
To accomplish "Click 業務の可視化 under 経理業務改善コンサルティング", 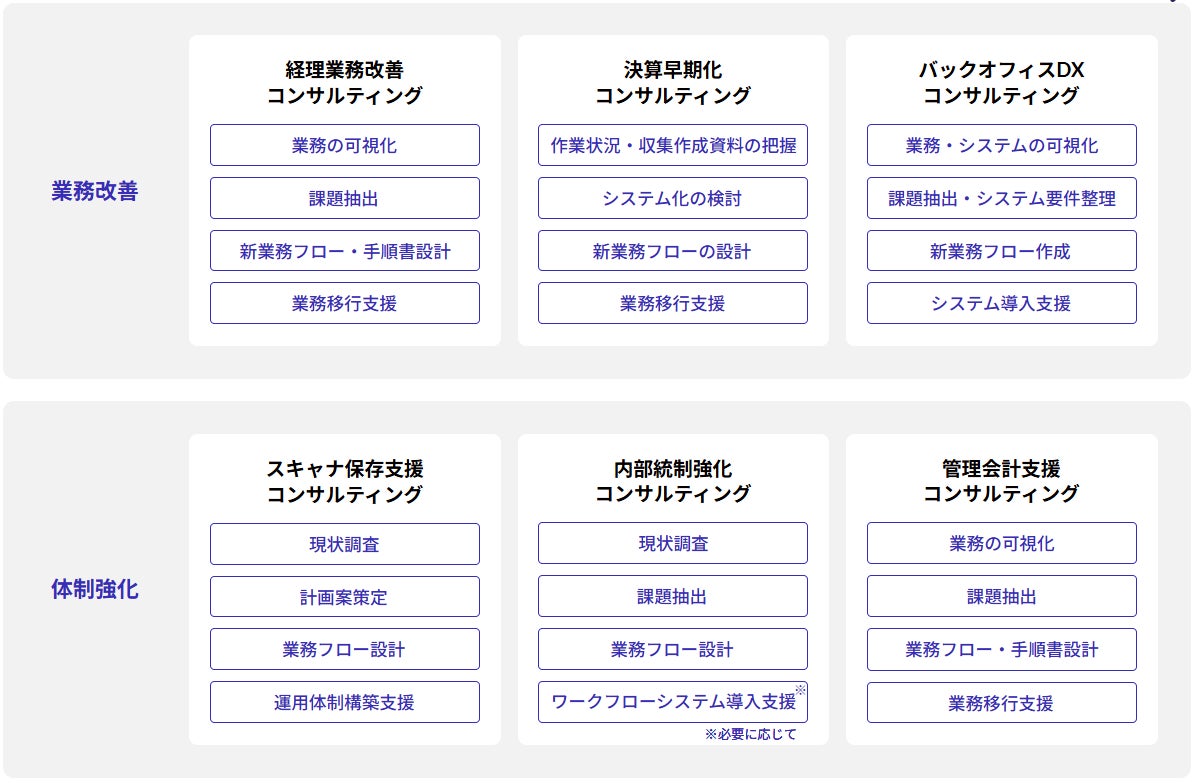I will [x=344, y=145].
